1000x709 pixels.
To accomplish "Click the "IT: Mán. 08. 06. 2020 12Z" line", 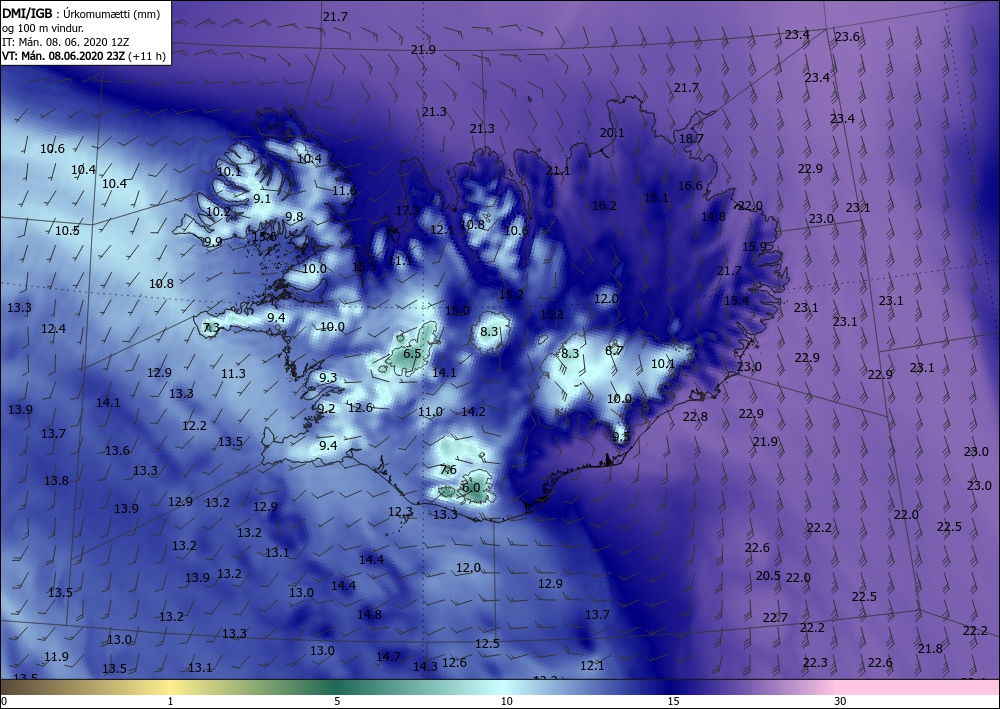I will (x=66, y=42).
